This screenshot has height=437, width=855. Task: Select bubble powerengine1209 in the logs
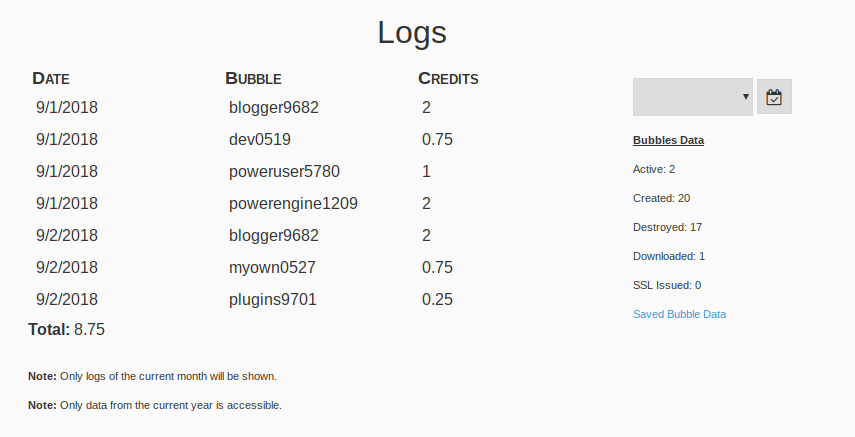click(293, 204)
